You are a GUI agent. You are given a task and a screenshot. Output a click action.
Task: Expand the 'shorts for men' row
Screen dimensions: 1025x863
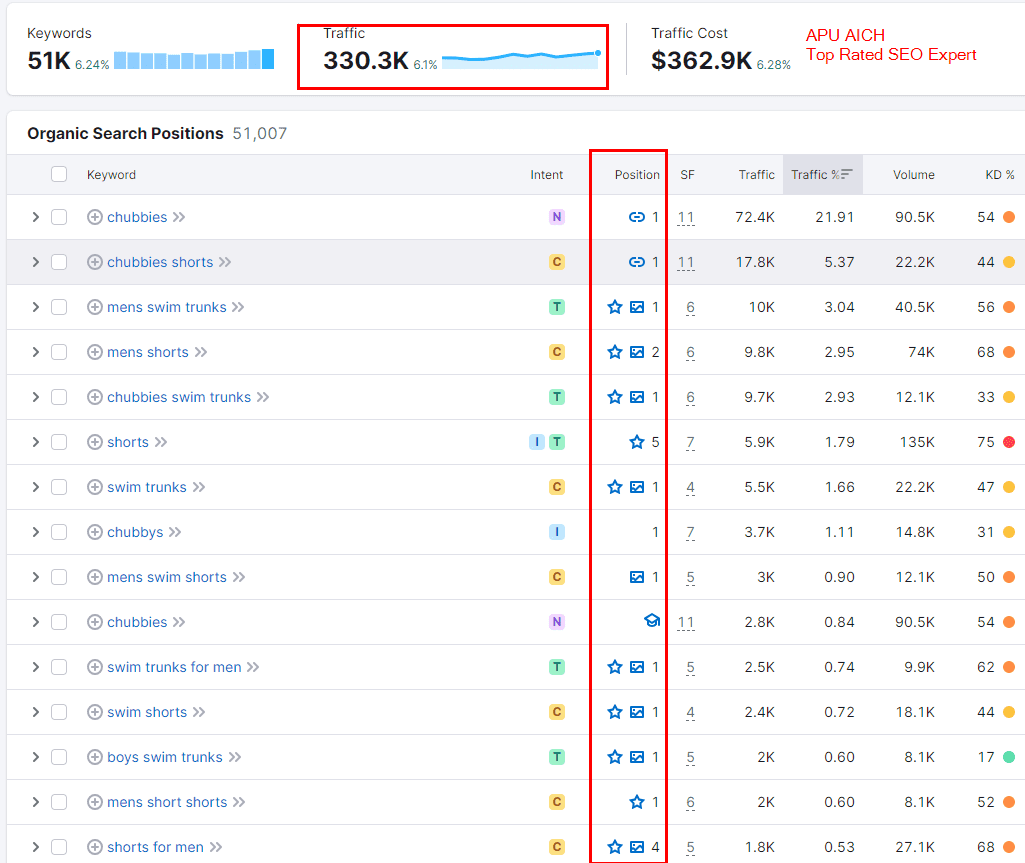click(x=35, y=847)
